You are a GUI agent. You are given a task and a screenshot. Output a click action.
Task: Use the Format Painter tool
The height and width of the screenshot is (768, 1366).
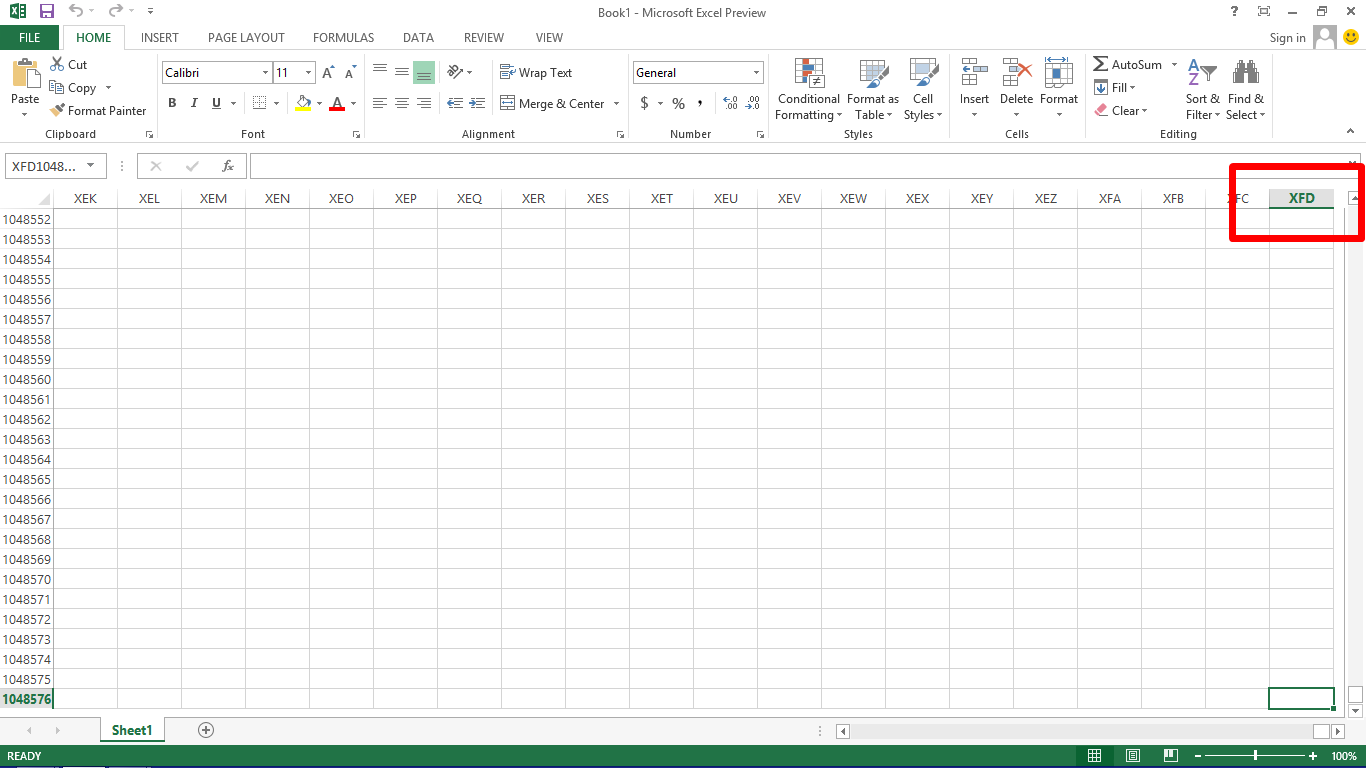coord(98,110)
